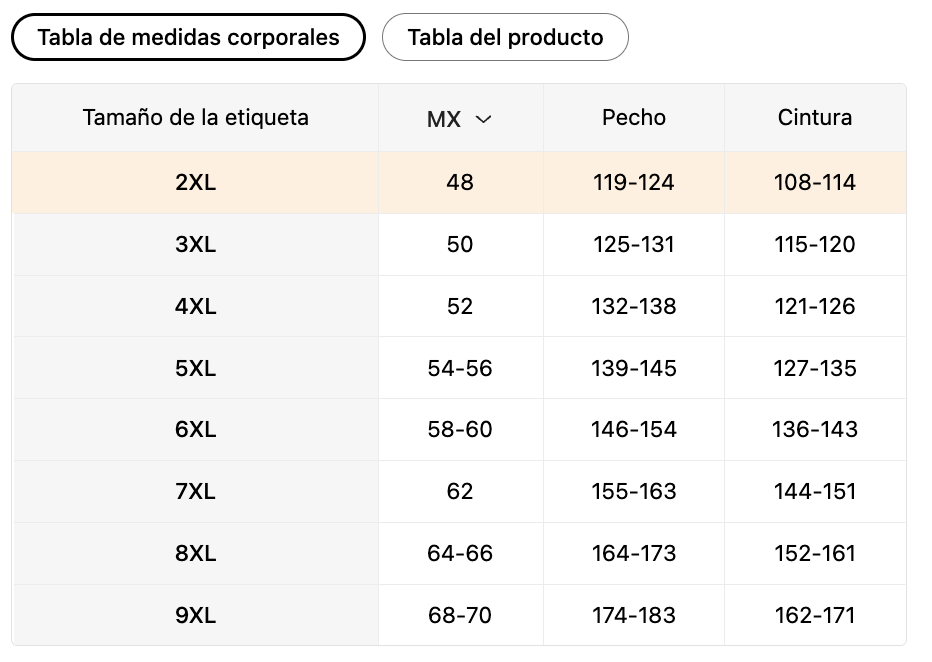Select the highlighted 2XL size row
Viewport: 932px width, 662px height.
click(x=195, y=183)
